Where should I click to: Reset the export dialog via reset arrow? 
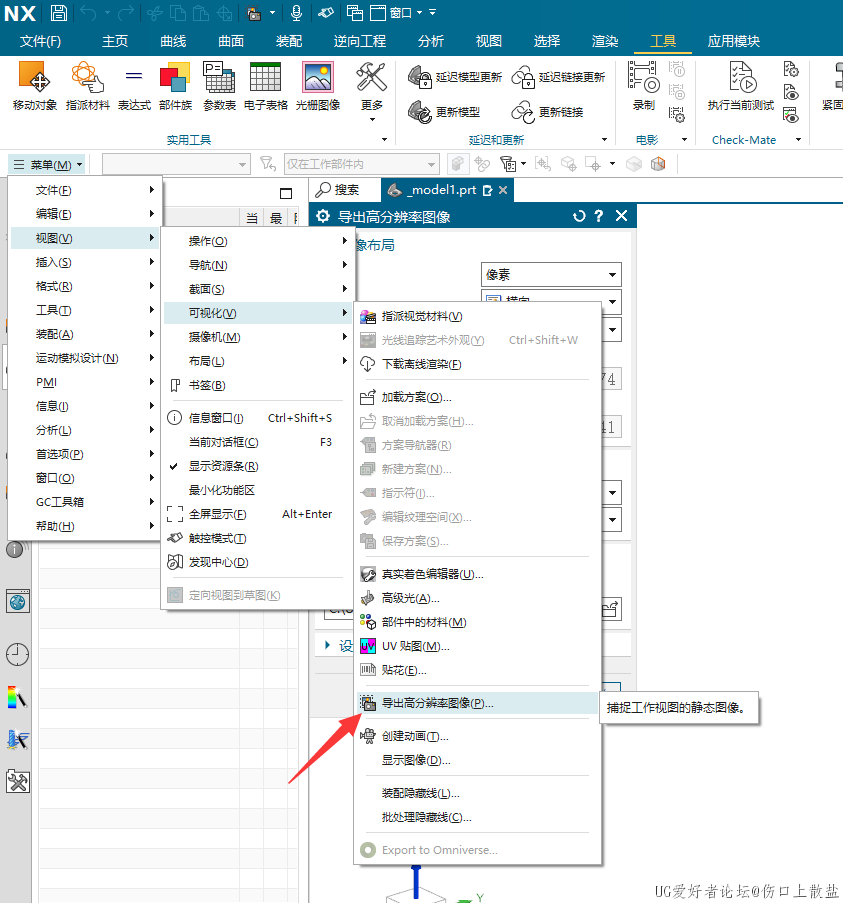[x=578, y=216]
